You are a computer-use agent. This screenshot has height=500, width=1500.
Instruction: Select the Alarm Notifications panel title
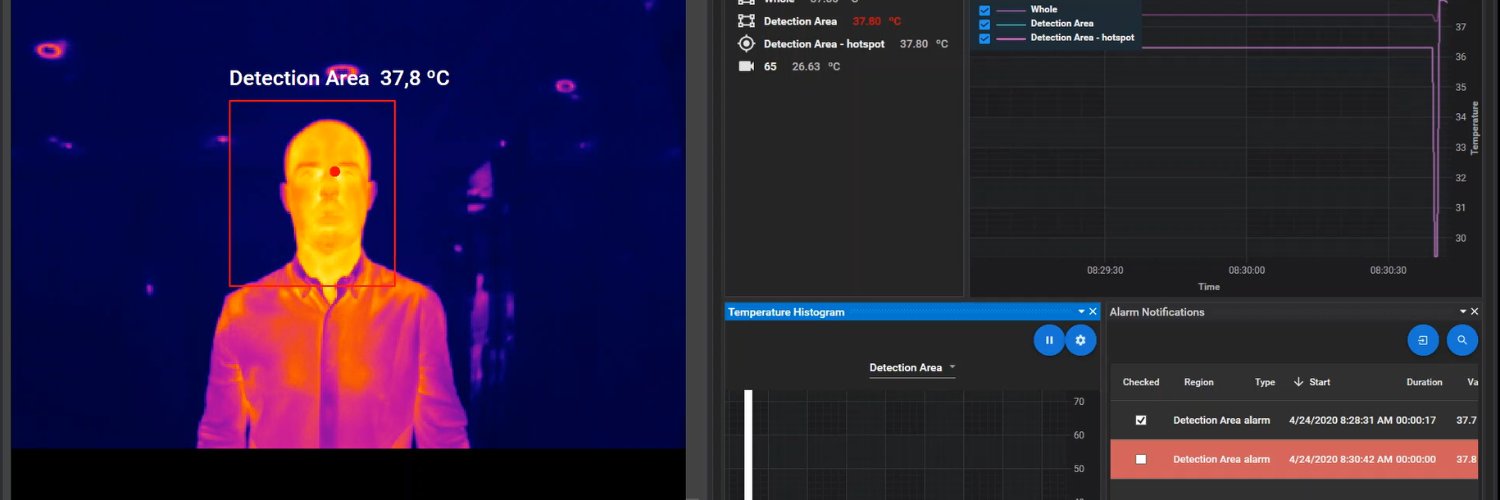[1157, 312]
